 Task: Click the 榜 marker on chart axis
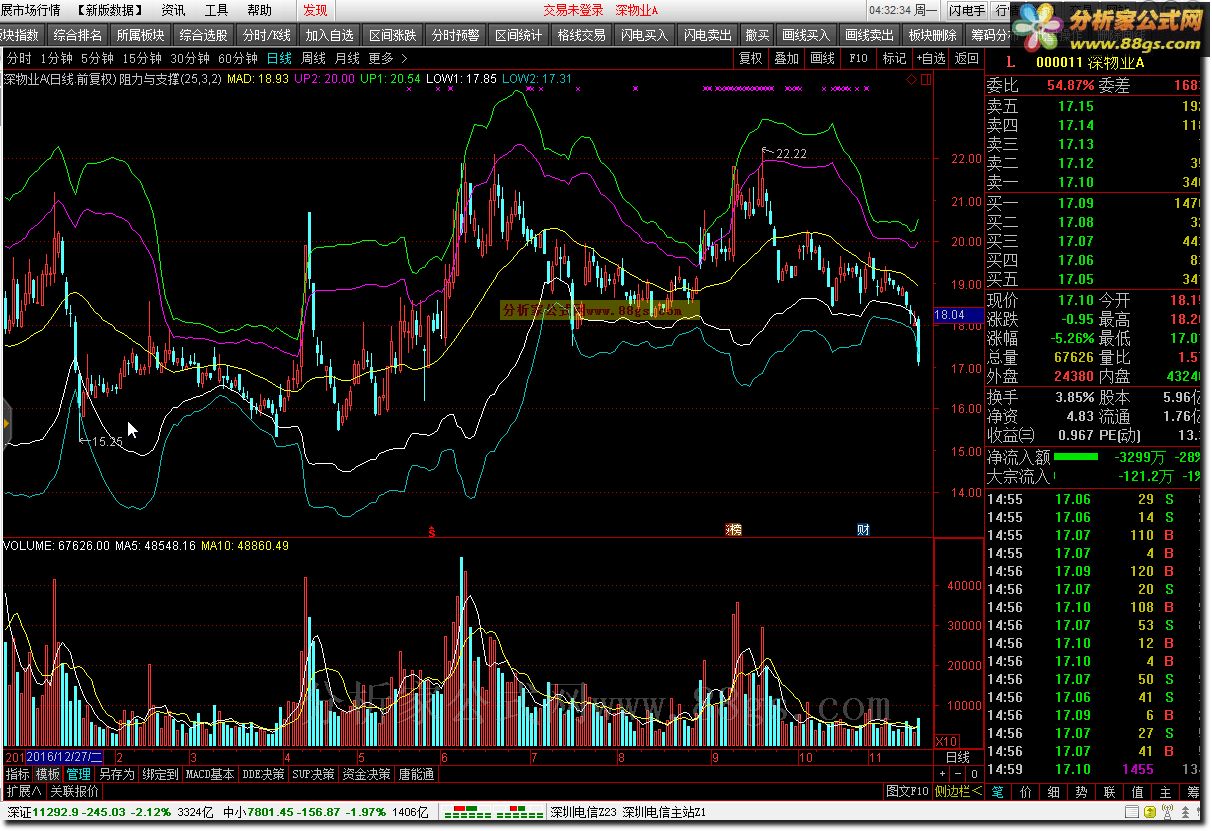734,530
